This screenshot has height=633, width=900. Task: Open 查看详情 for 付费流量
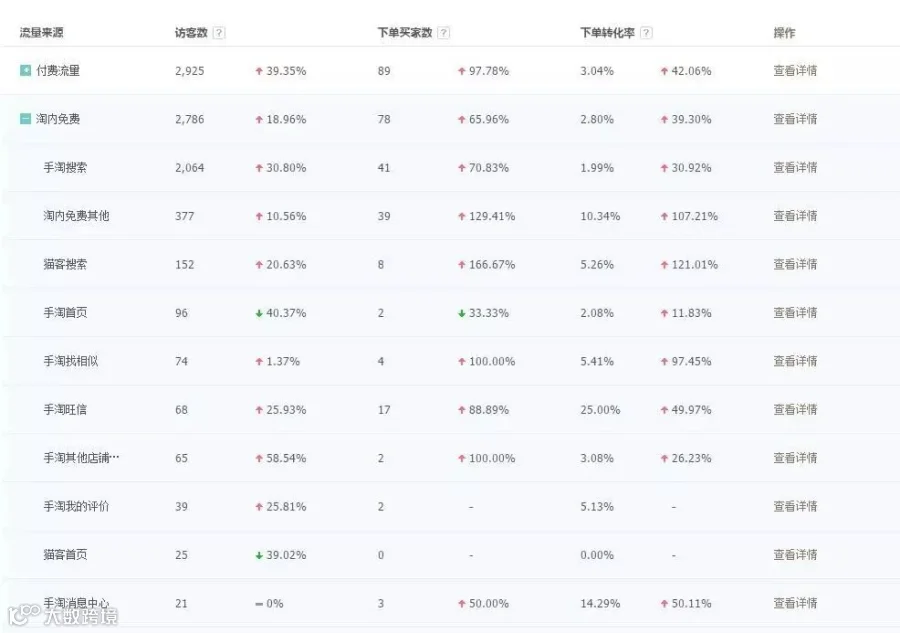click(795, 71)
